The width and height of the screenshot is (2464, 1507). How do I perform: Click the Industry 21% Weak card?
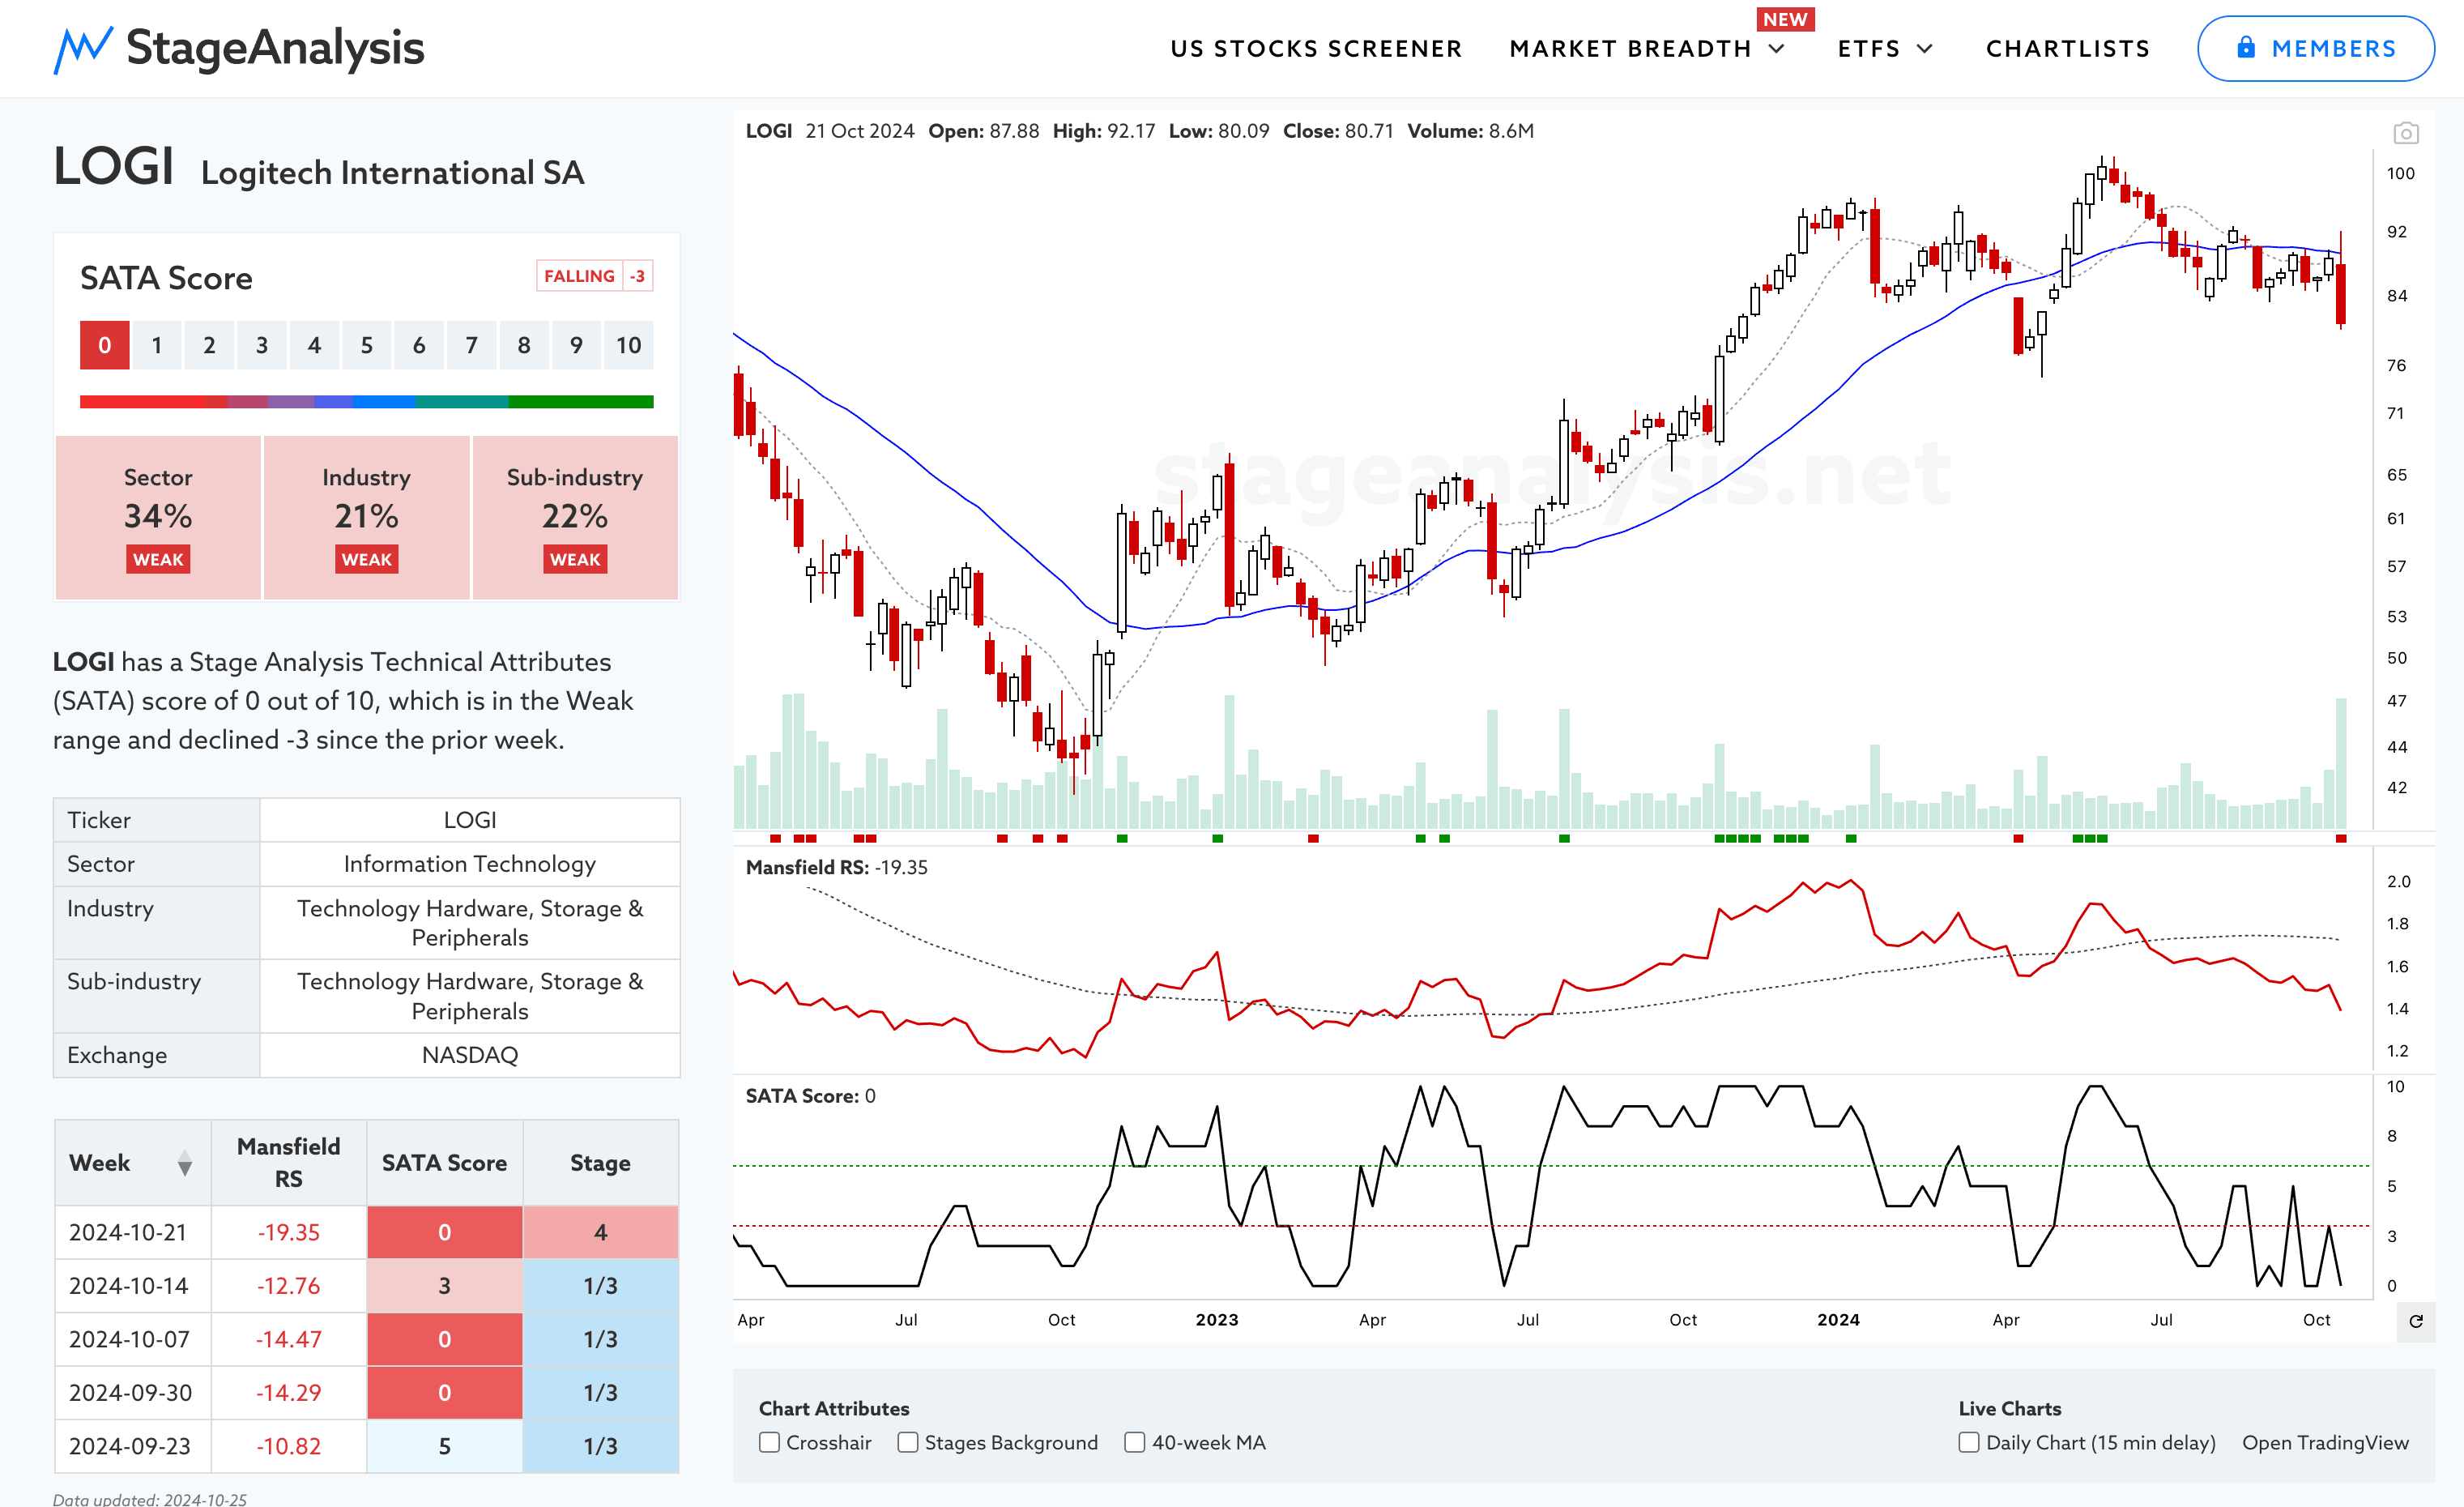(x=366, y=517)
